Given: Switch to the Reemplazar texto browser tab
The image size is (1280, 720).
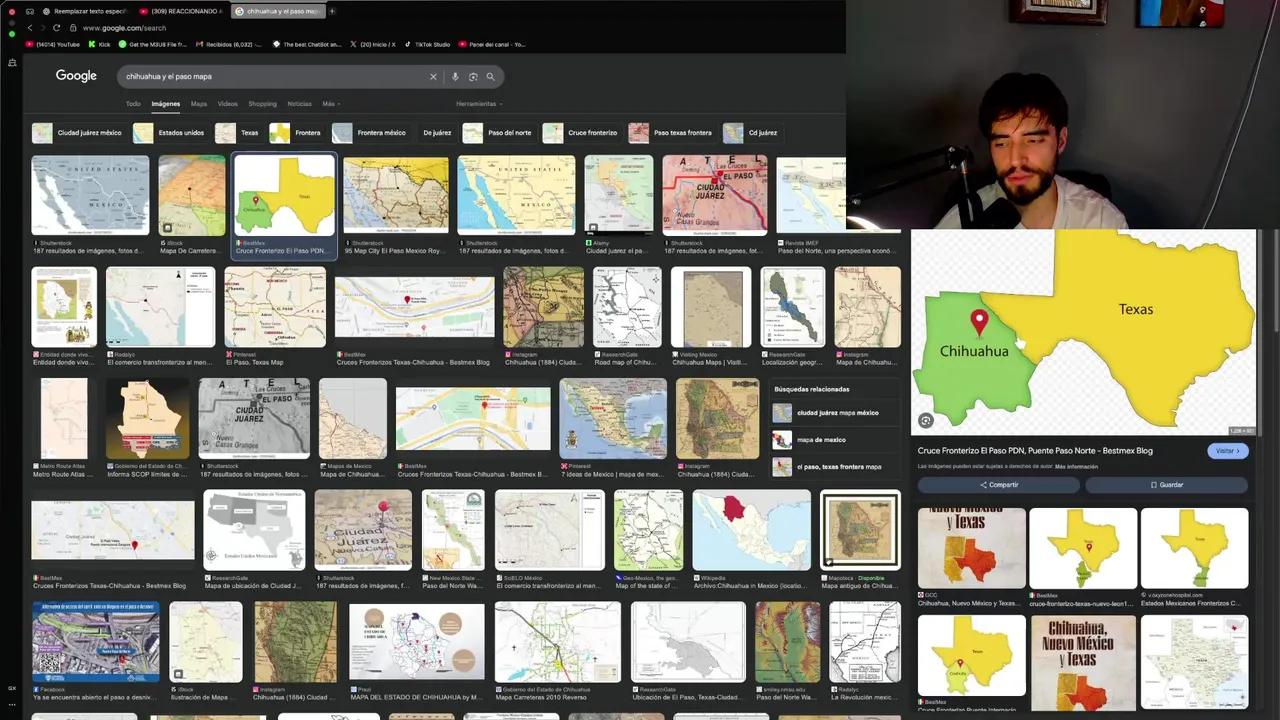Looking at the screenshot, I should tap(84, 11).
